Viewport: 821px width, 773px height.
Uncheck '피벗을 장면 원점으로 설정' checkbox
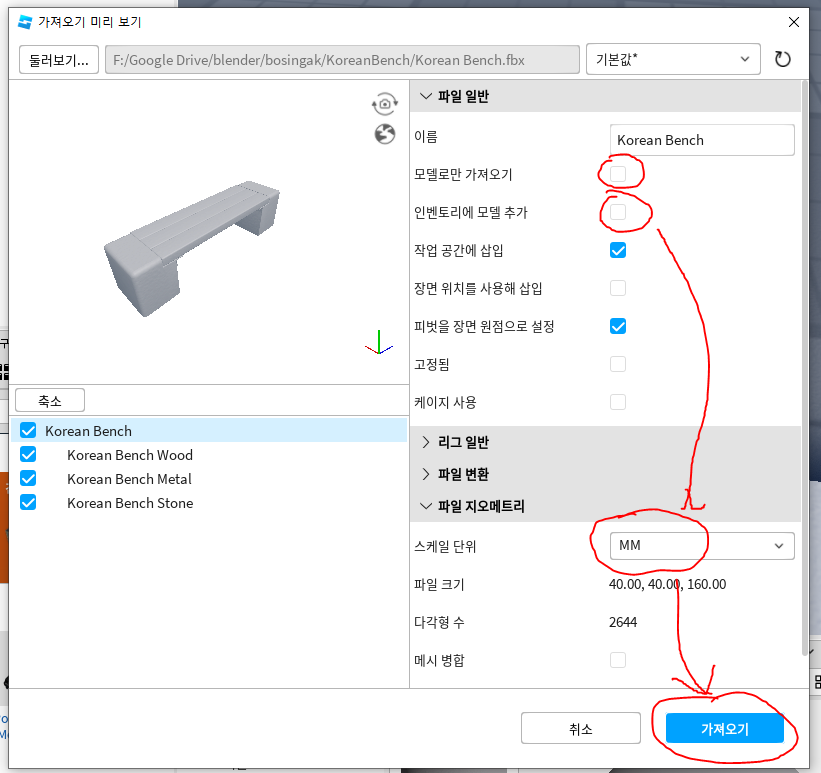click(618, 326)
